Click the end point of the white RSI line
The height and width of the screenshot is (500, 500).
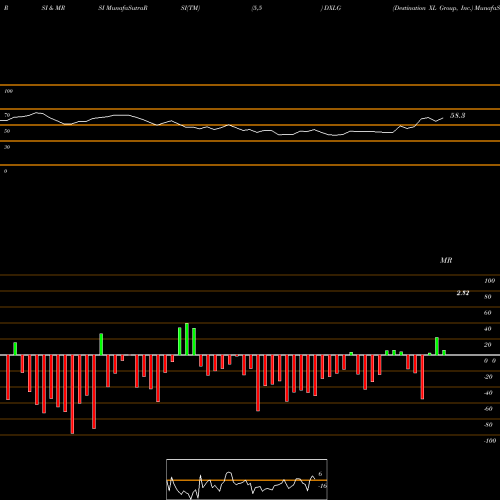(x=443, y=118)
